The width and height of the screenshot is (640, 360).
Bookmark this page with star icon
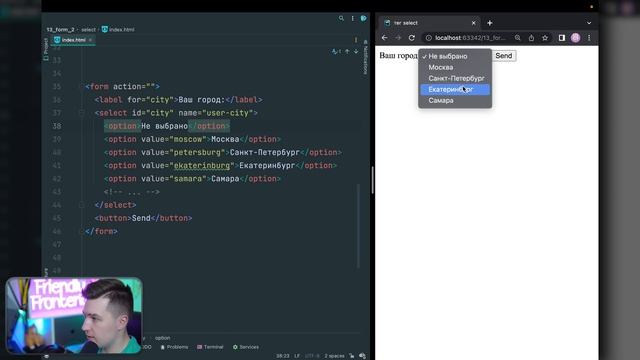tap(544, 38)
